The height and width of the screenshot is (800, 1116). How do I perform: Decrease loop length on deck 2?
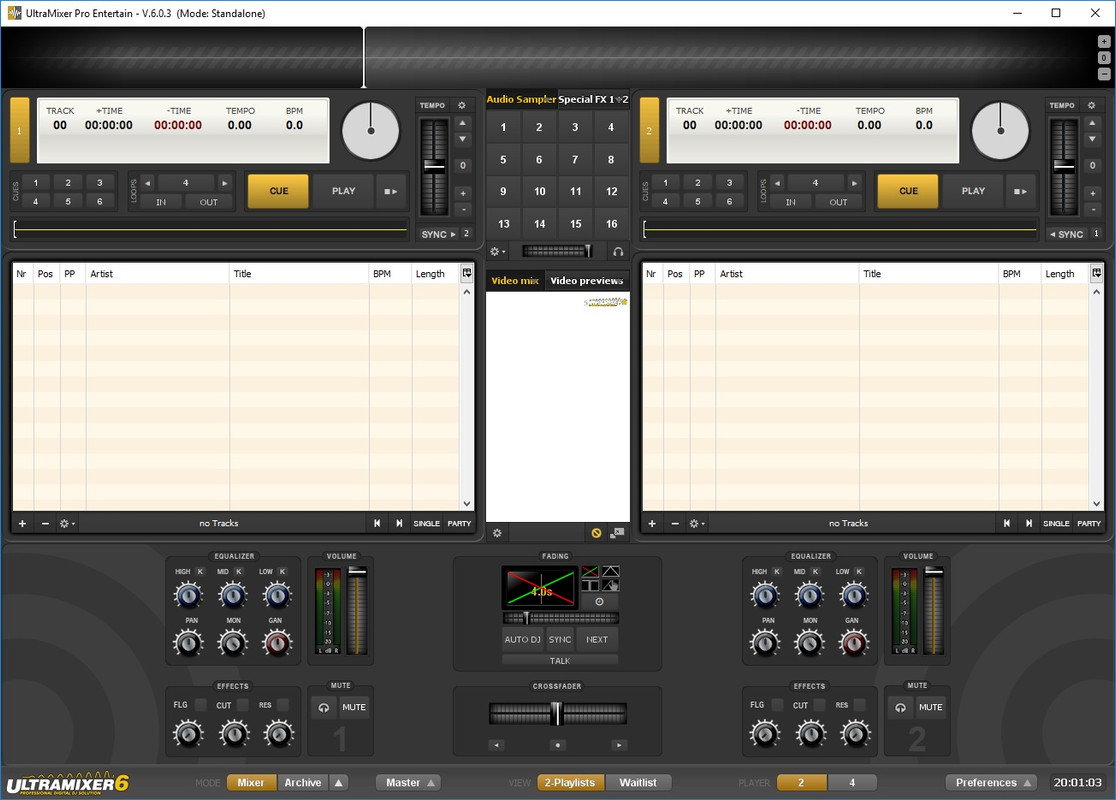point(777,183)
